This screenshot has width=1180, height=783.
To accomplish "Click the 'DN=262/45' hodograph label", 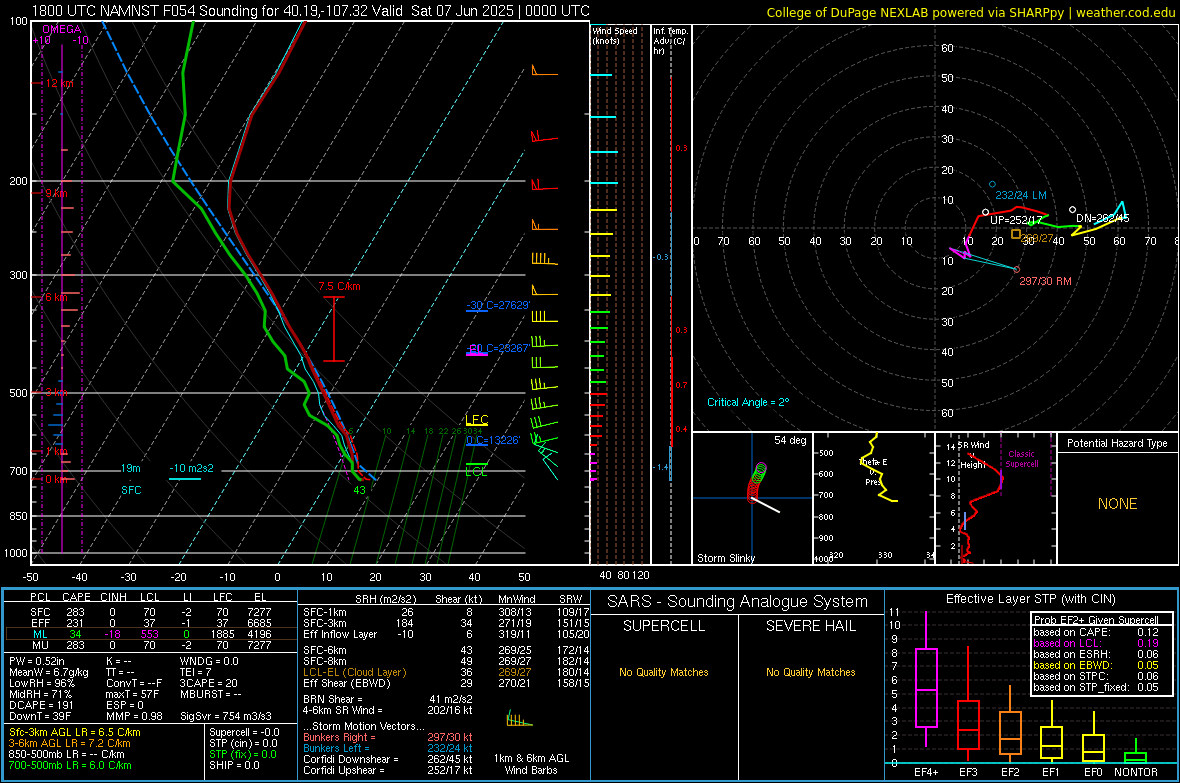I will point(1102,218).
